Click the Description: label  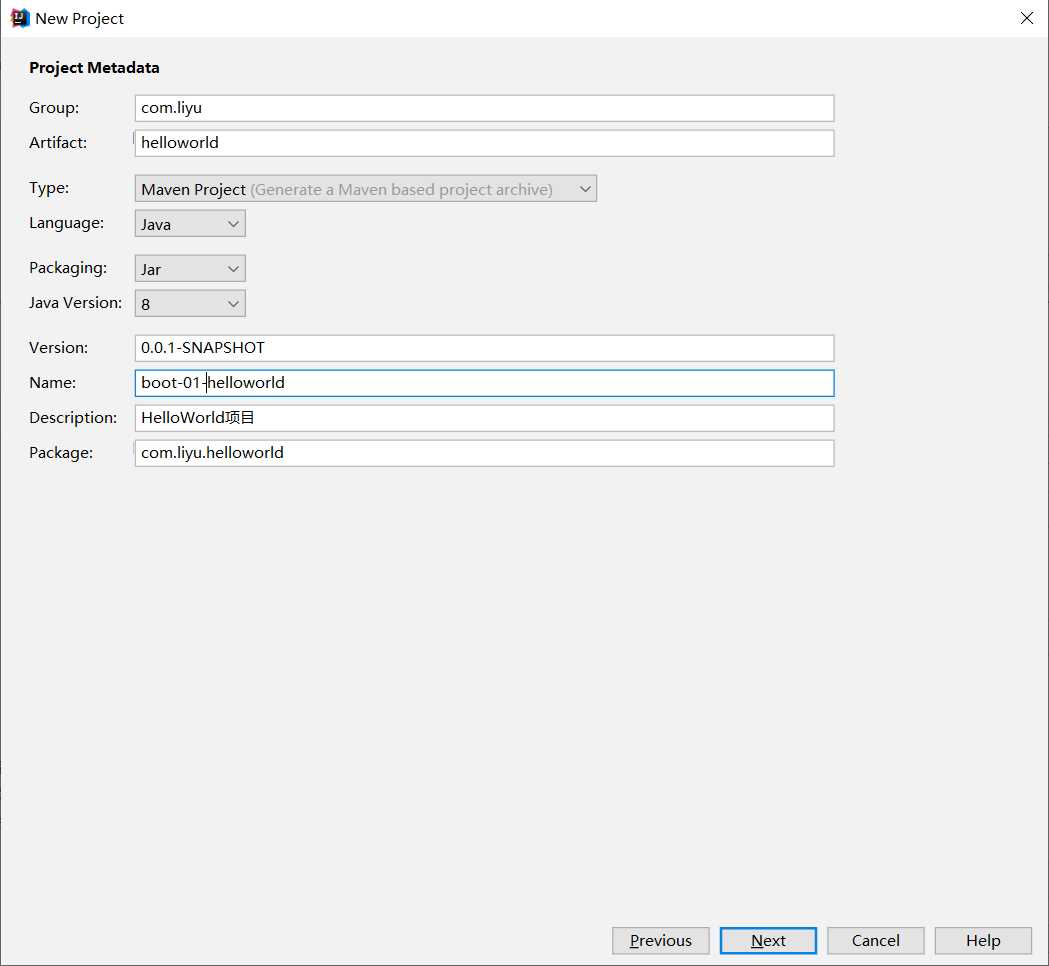73,417
